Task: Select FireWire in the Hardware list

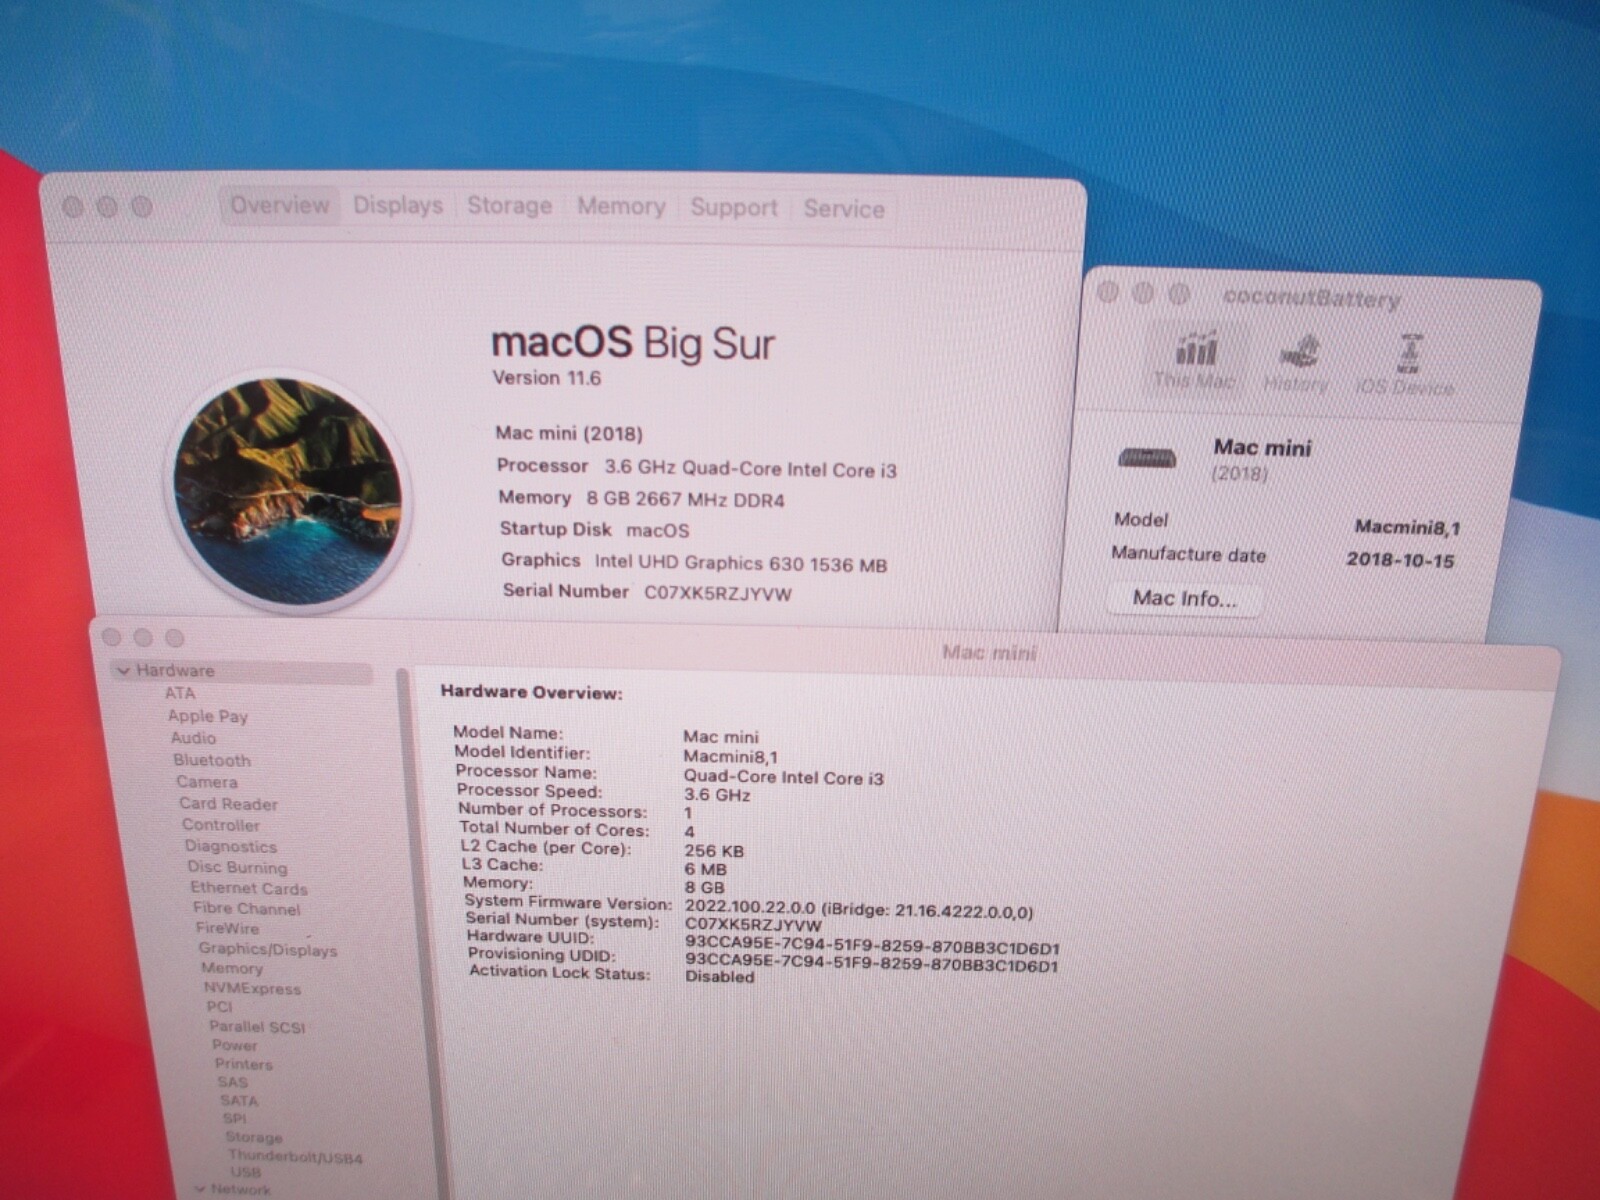Action: [x=227, y=928]
